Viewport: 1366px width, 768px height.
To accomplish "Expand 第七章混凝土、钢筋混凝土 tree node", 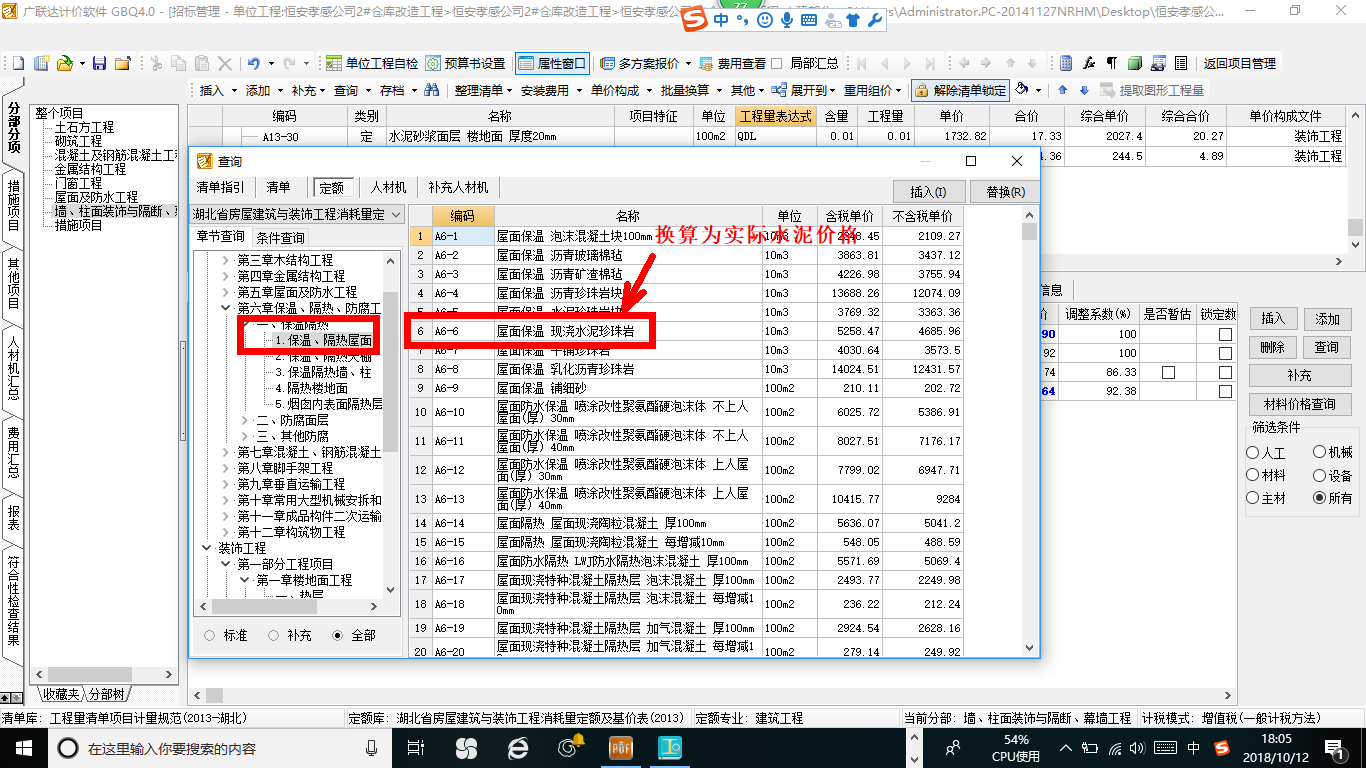I will coord(226,452).
